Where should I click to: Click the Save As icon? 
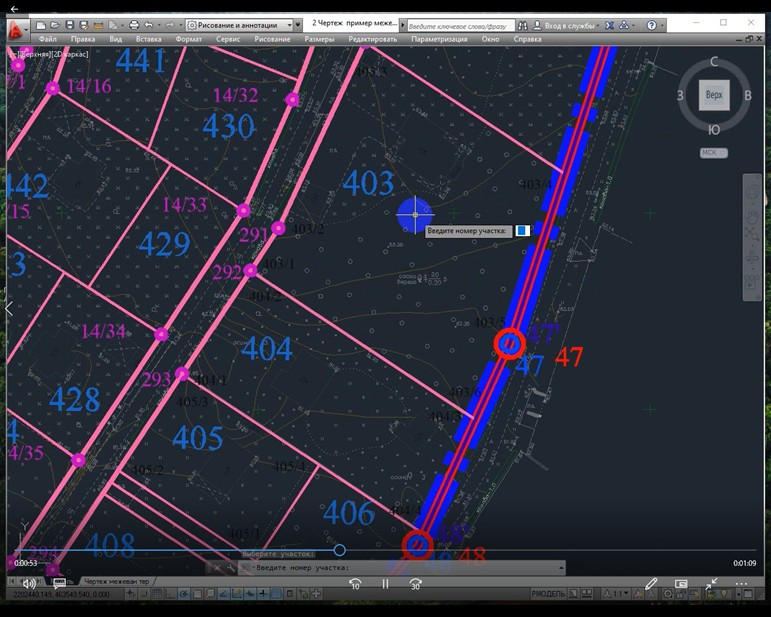click(84, 25)
